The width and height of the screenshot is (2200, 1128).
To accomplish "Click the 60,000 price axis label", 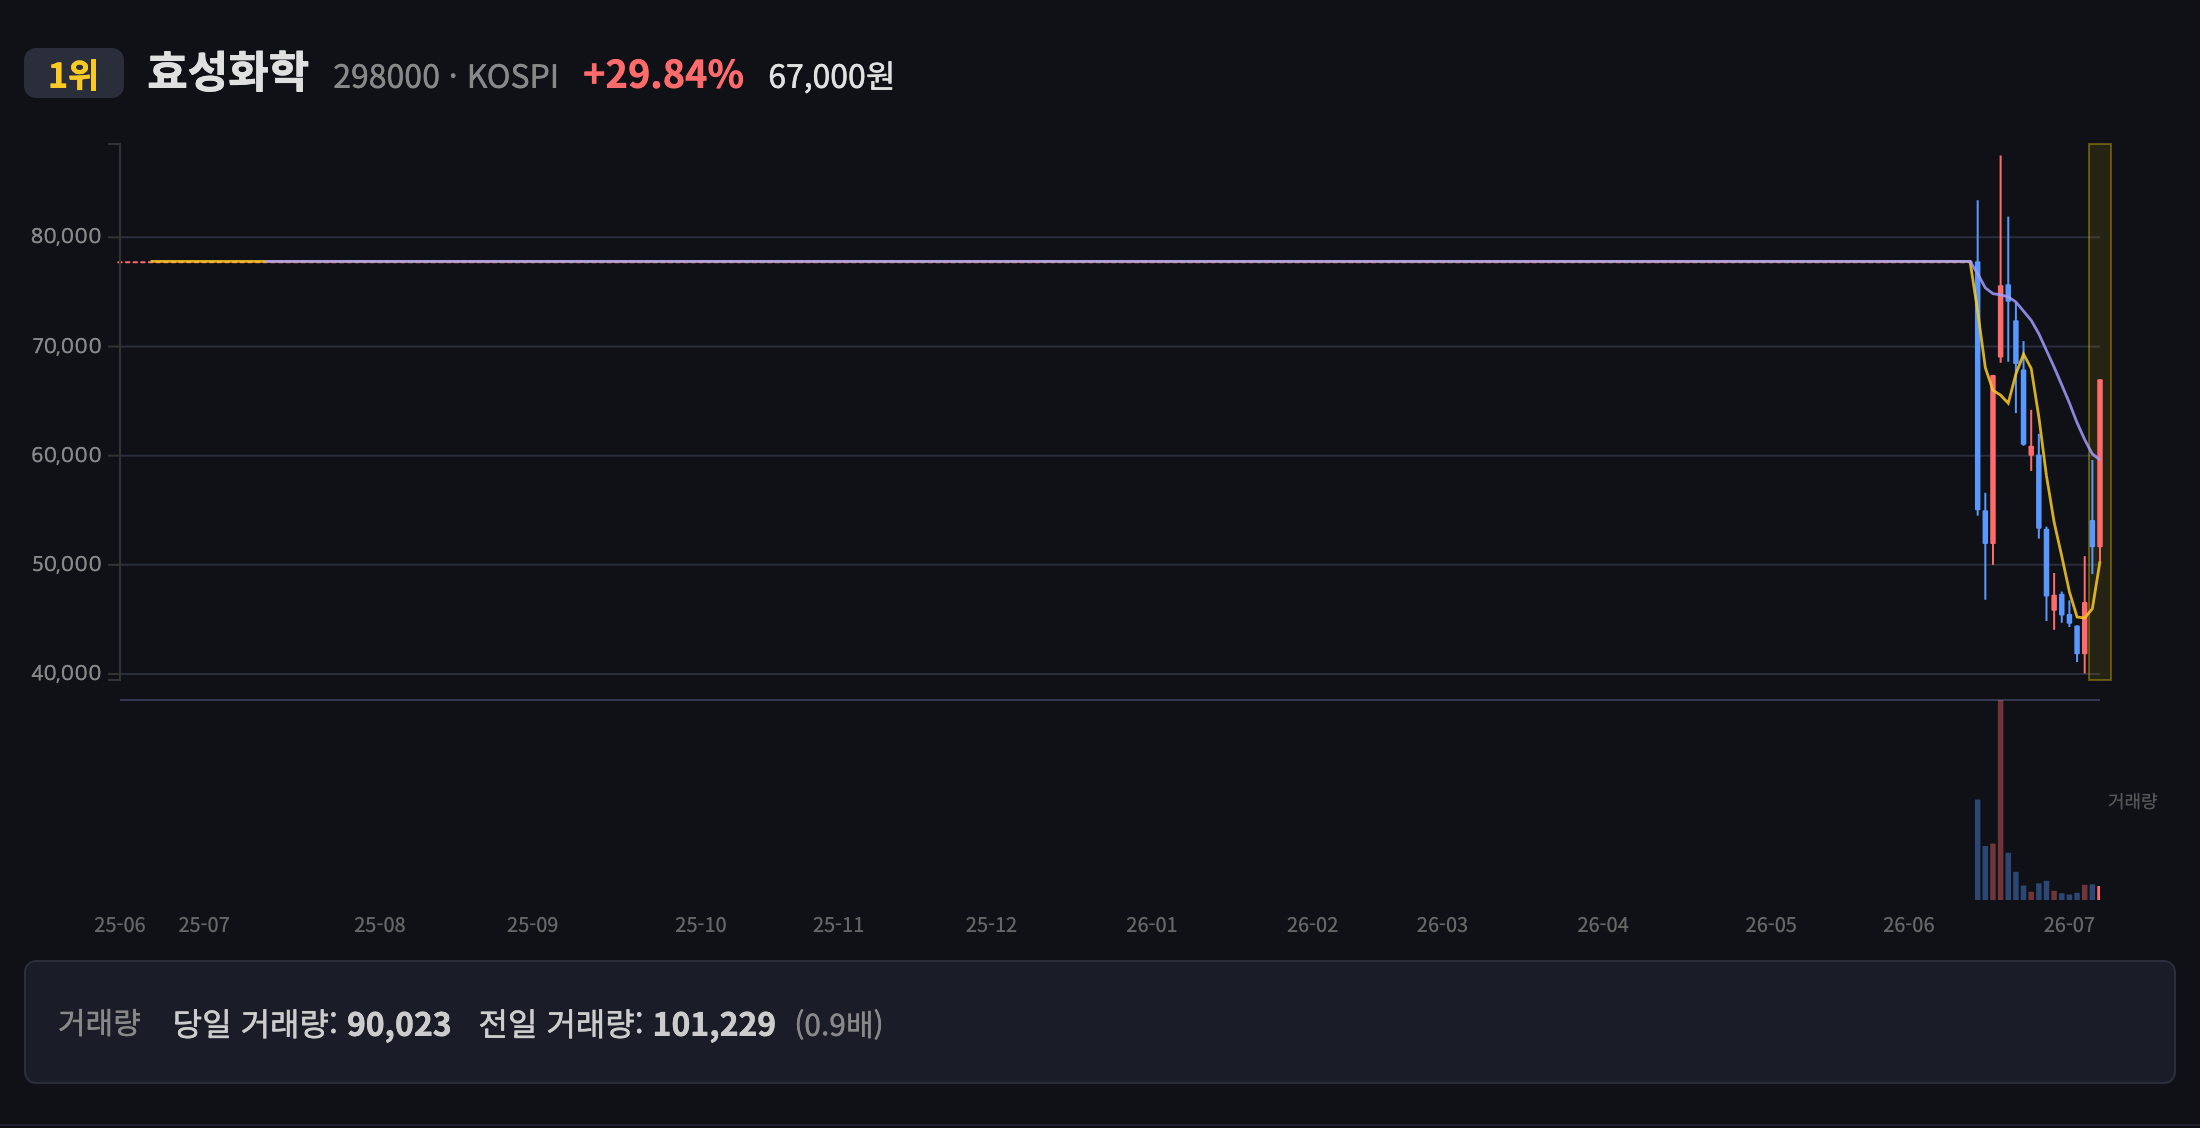I will click(x=66, y=455).
